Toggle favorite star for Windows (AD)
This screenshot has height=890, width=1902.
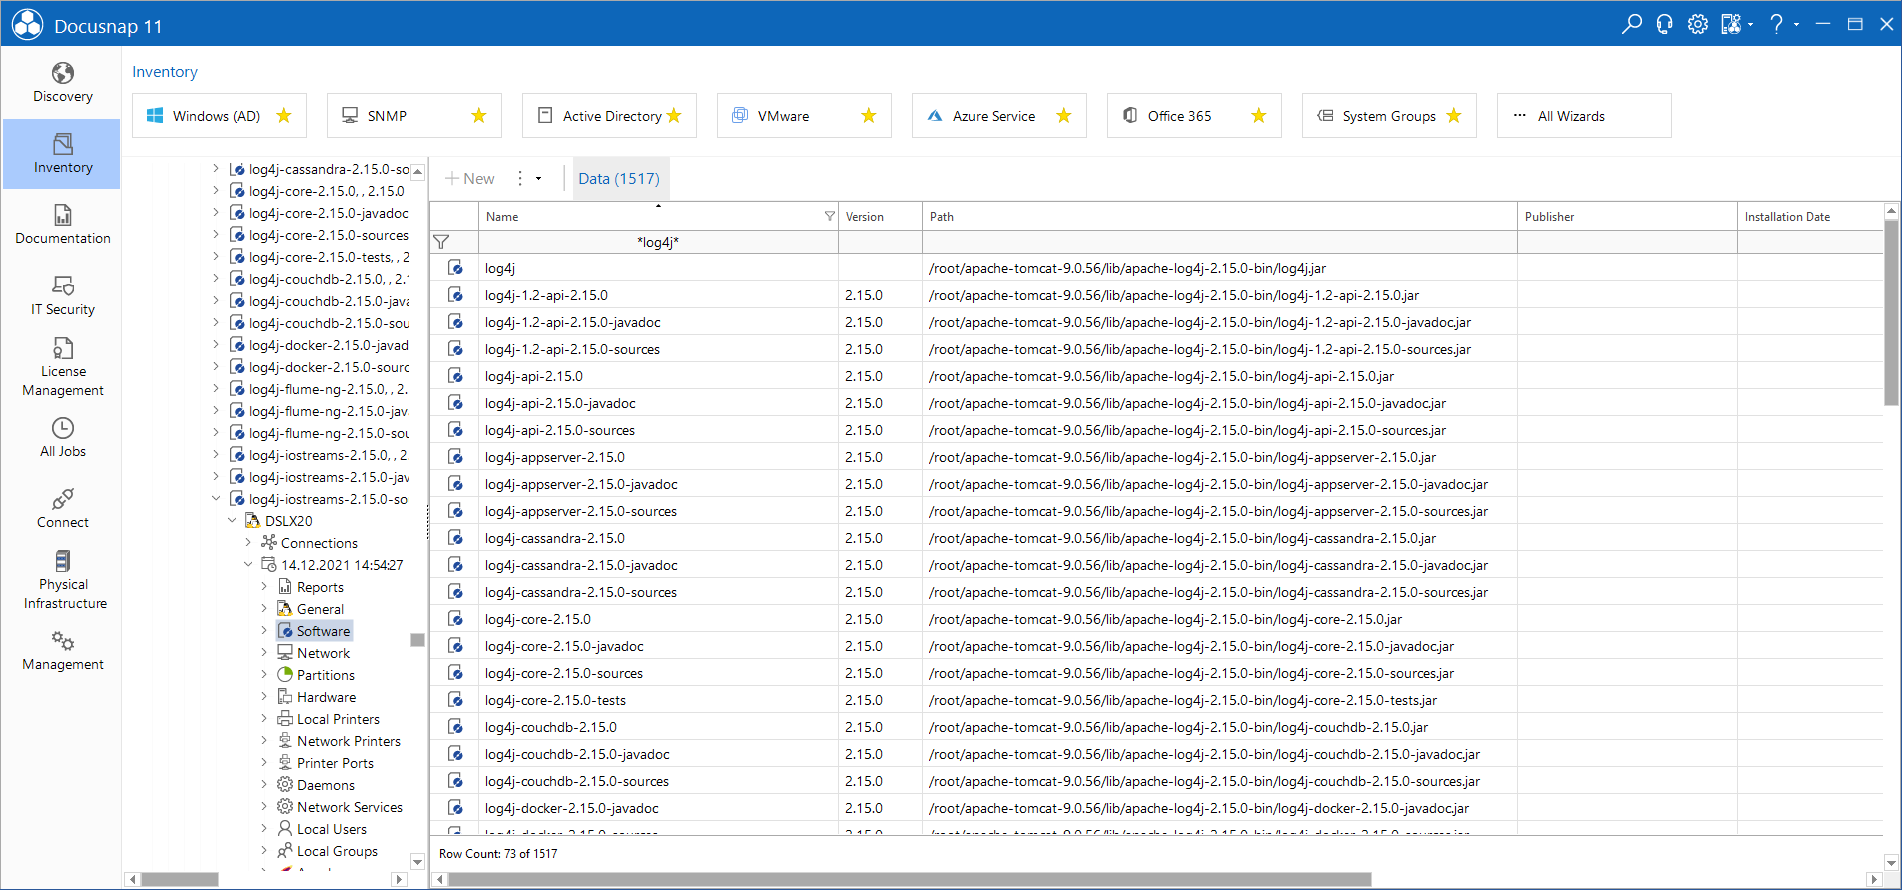pyautogui.click(x=284, y=116)
